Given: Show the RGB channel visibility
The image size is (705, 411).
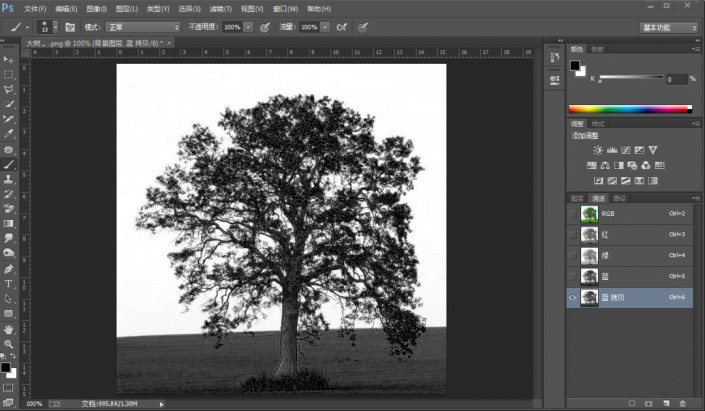Looking at the screenshot, I should click(573, 214).
